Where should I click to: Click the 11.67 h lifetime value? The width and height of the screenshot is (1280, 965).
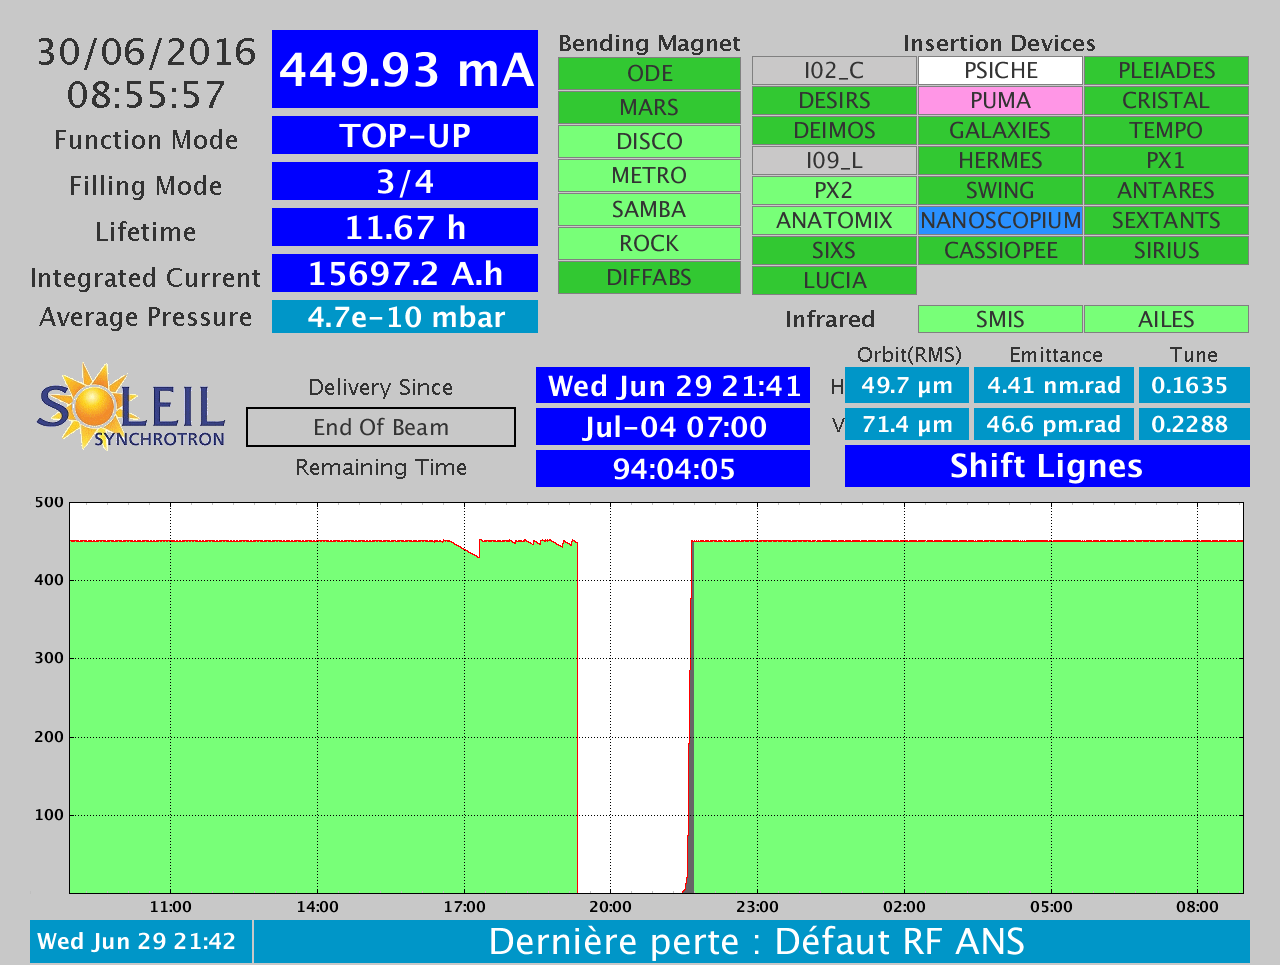pos(405,227)
